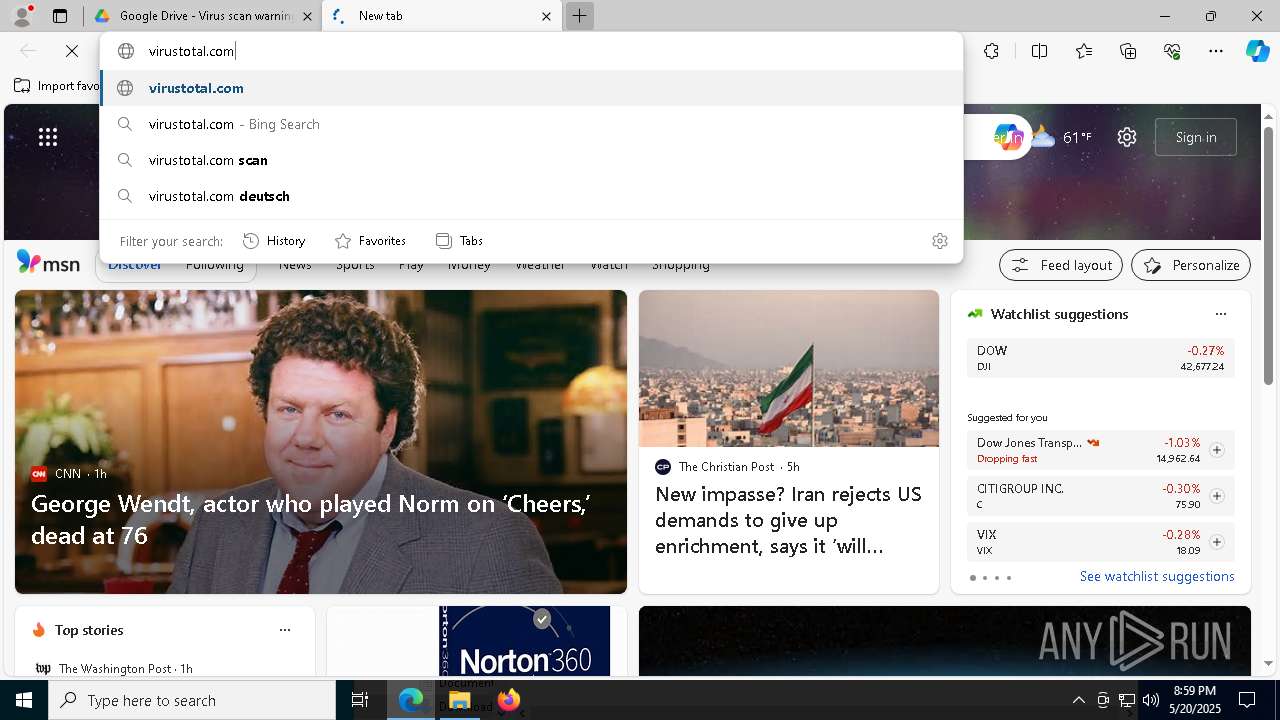Open the page settings gear icon
Screen dimensions: 1280x720
(1127, 137)
